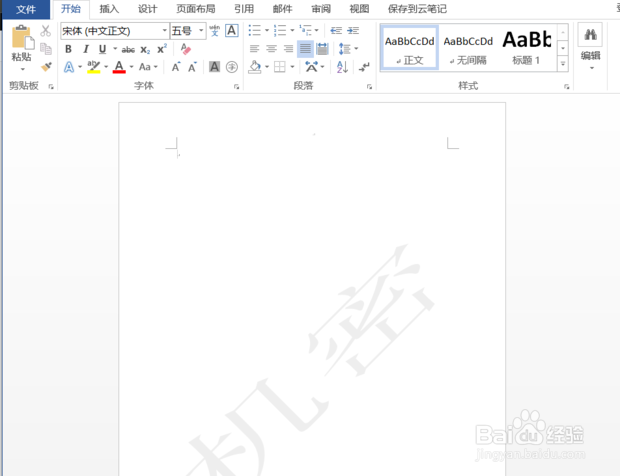
Task: Click the Decrease Indent icon
Action: point(336,30)
